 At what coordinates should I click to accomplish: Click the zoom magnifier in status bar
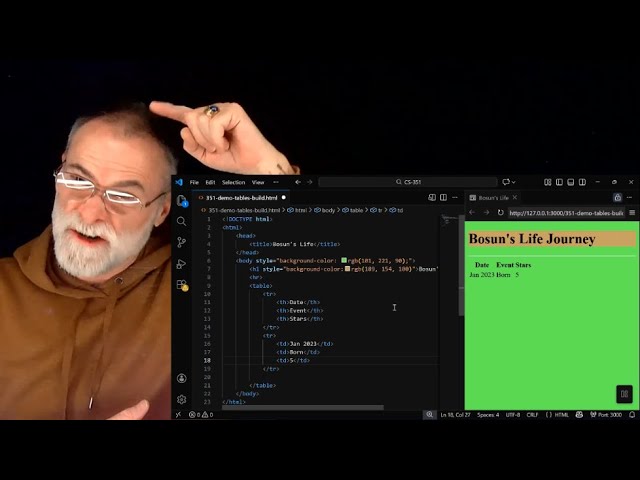click(429, 415)
